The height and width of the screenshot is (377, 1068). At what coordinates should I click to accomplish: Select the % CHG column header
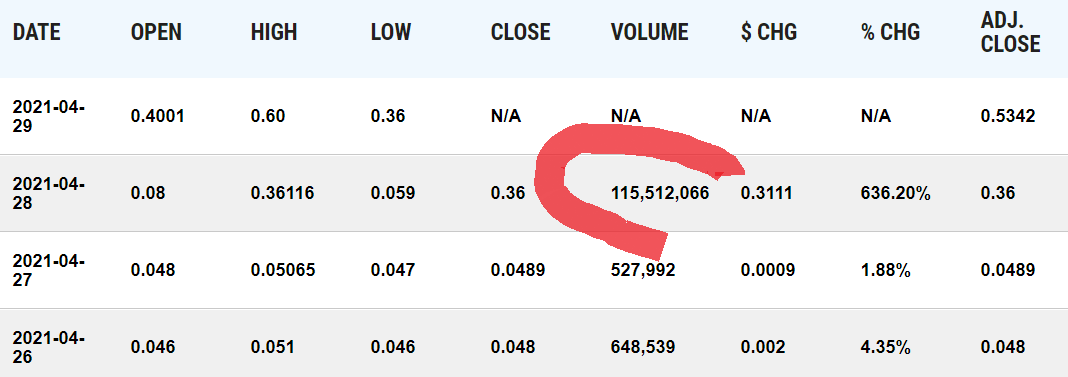[x=890, y=32]
